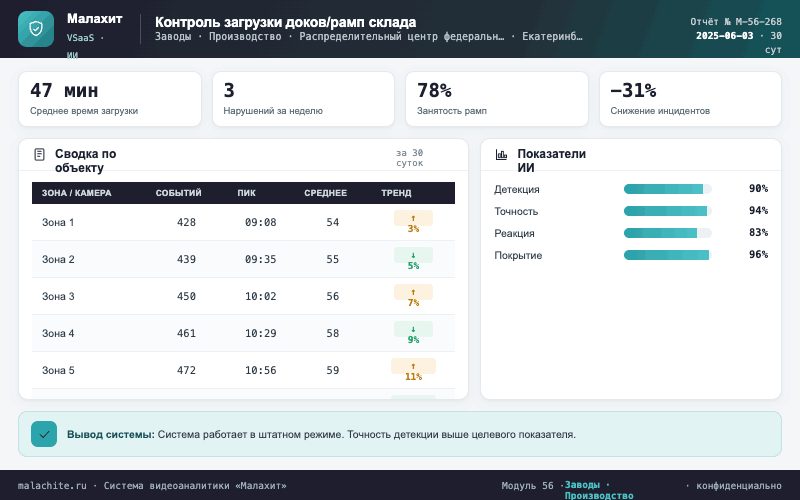Image resolution: width=800 pixels, height=500 pixels.
Task: Open the 78% Занятость рамп card
Action: tap(496, 99)
